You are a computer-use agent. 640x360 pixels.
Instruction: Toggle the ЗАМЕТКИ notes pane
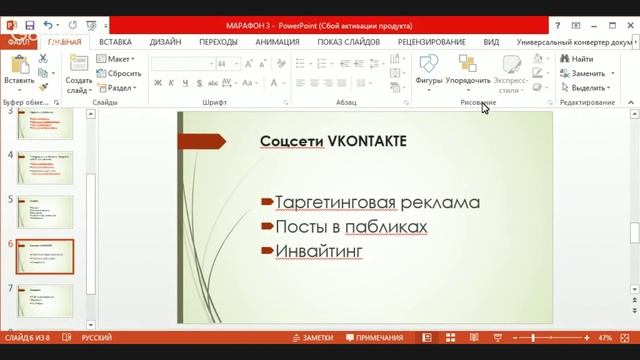click(313, 338)
